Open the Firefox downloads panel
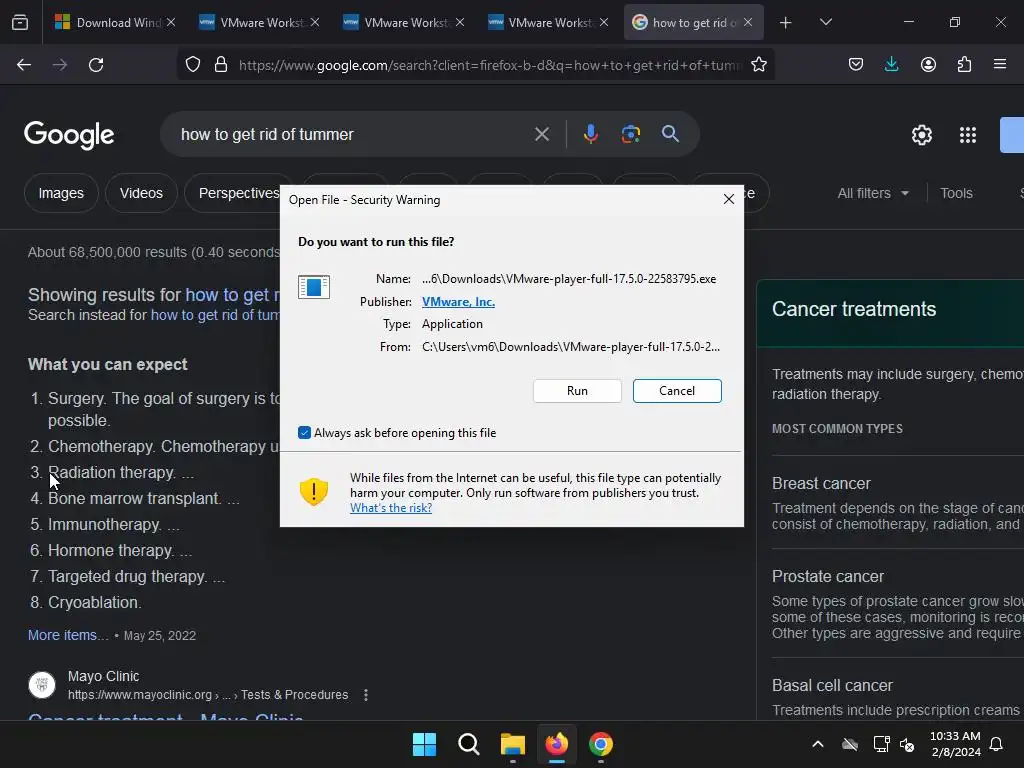 (891, 65)
